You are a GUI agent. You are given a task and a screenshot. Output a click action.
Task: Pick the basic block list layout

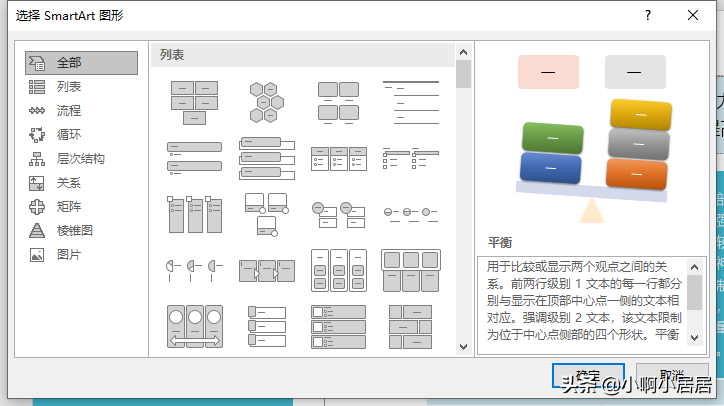194,103
